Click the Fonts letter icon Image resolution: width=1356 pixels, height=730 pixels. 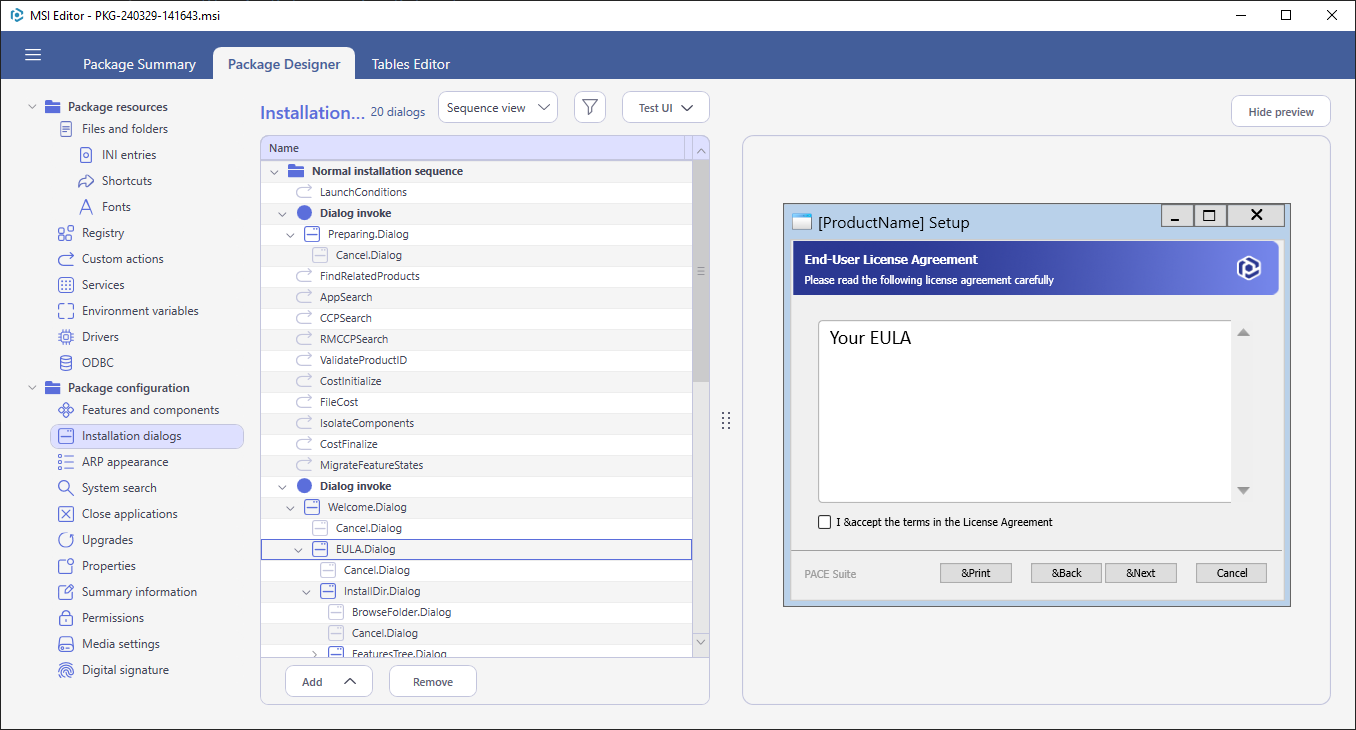[86, 207]
